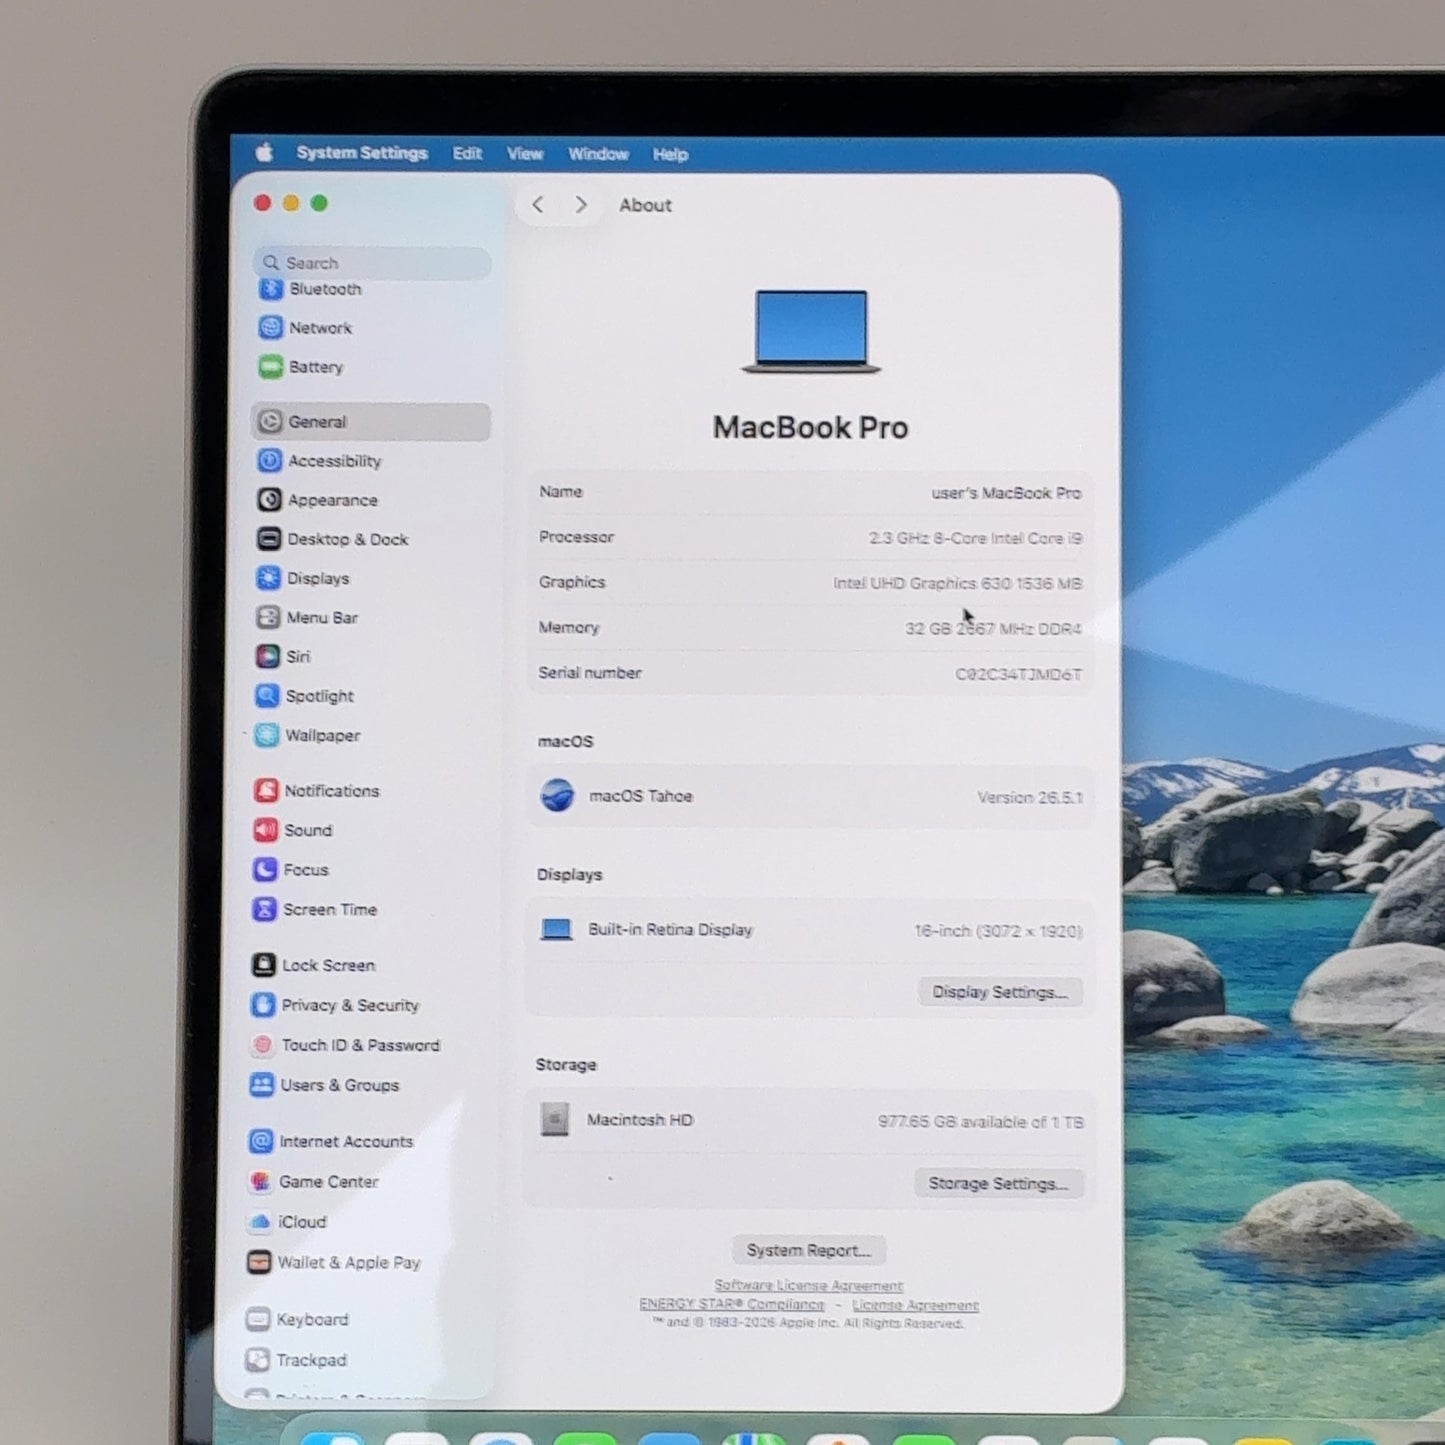Open the System Report button
The image size is (1445, 1445).
point(809,1251)
